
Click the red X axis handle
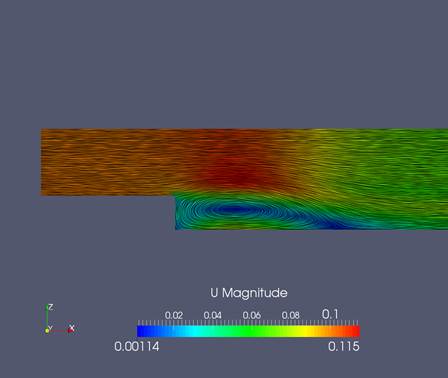click(71, 329)
